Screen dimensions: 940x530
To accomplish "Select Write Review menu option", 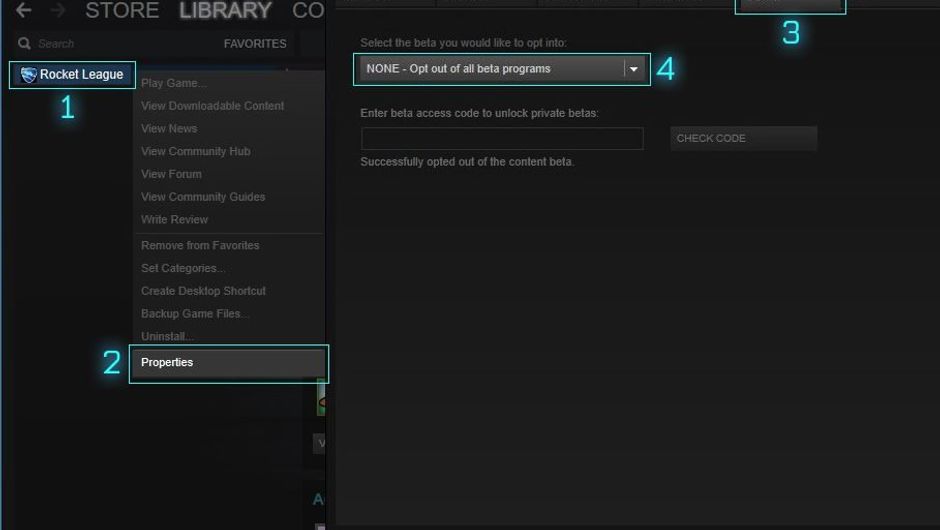I will [174, 220].
